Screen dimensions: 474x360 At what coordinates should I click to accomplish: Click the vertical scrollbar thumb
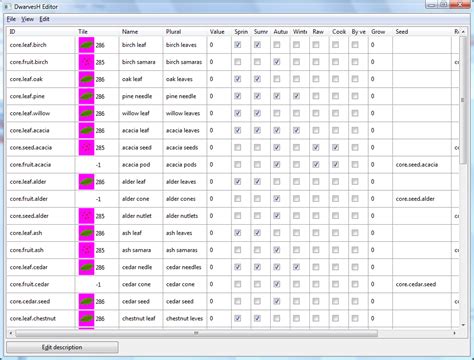[x=463, y=100]
